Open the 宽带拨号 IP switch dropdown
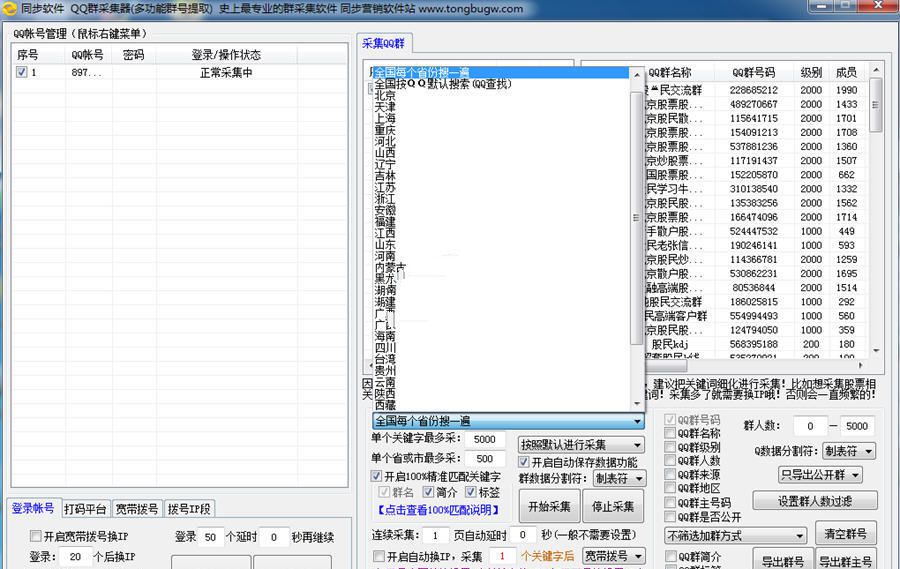This screenshot has width=900, height=569. 614,556
